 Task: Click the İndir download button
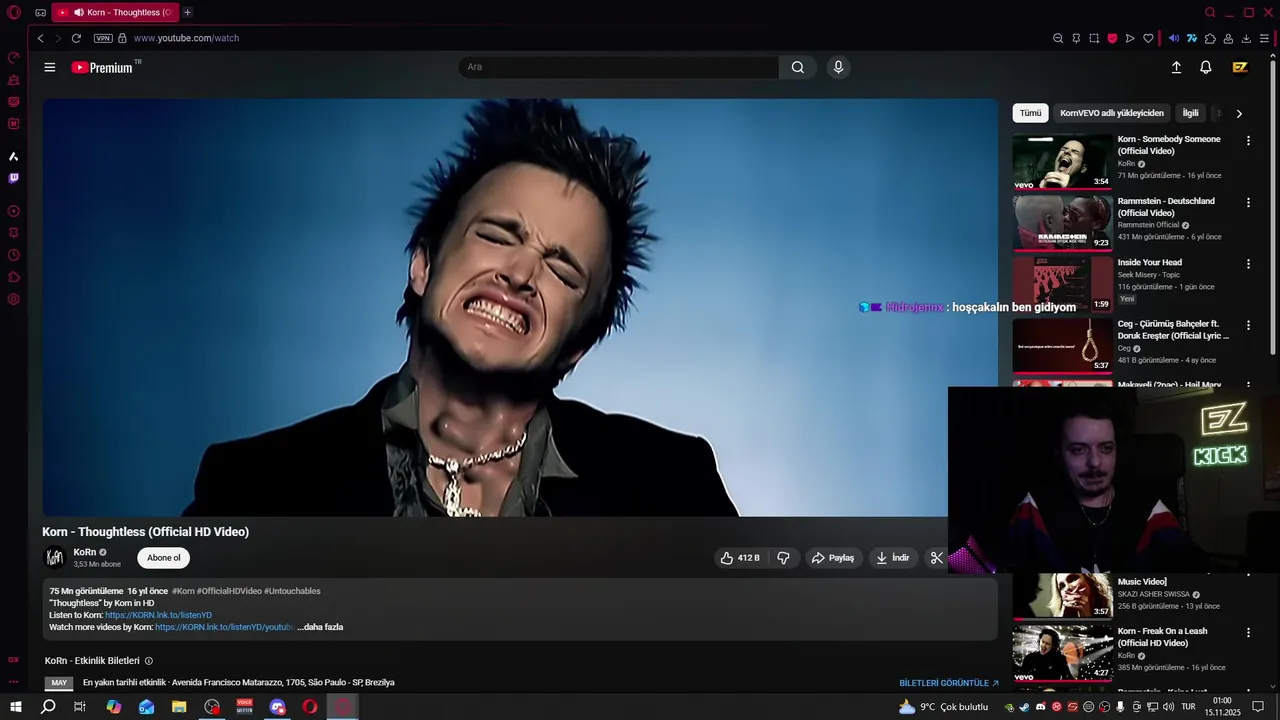(x=892, y=558)
